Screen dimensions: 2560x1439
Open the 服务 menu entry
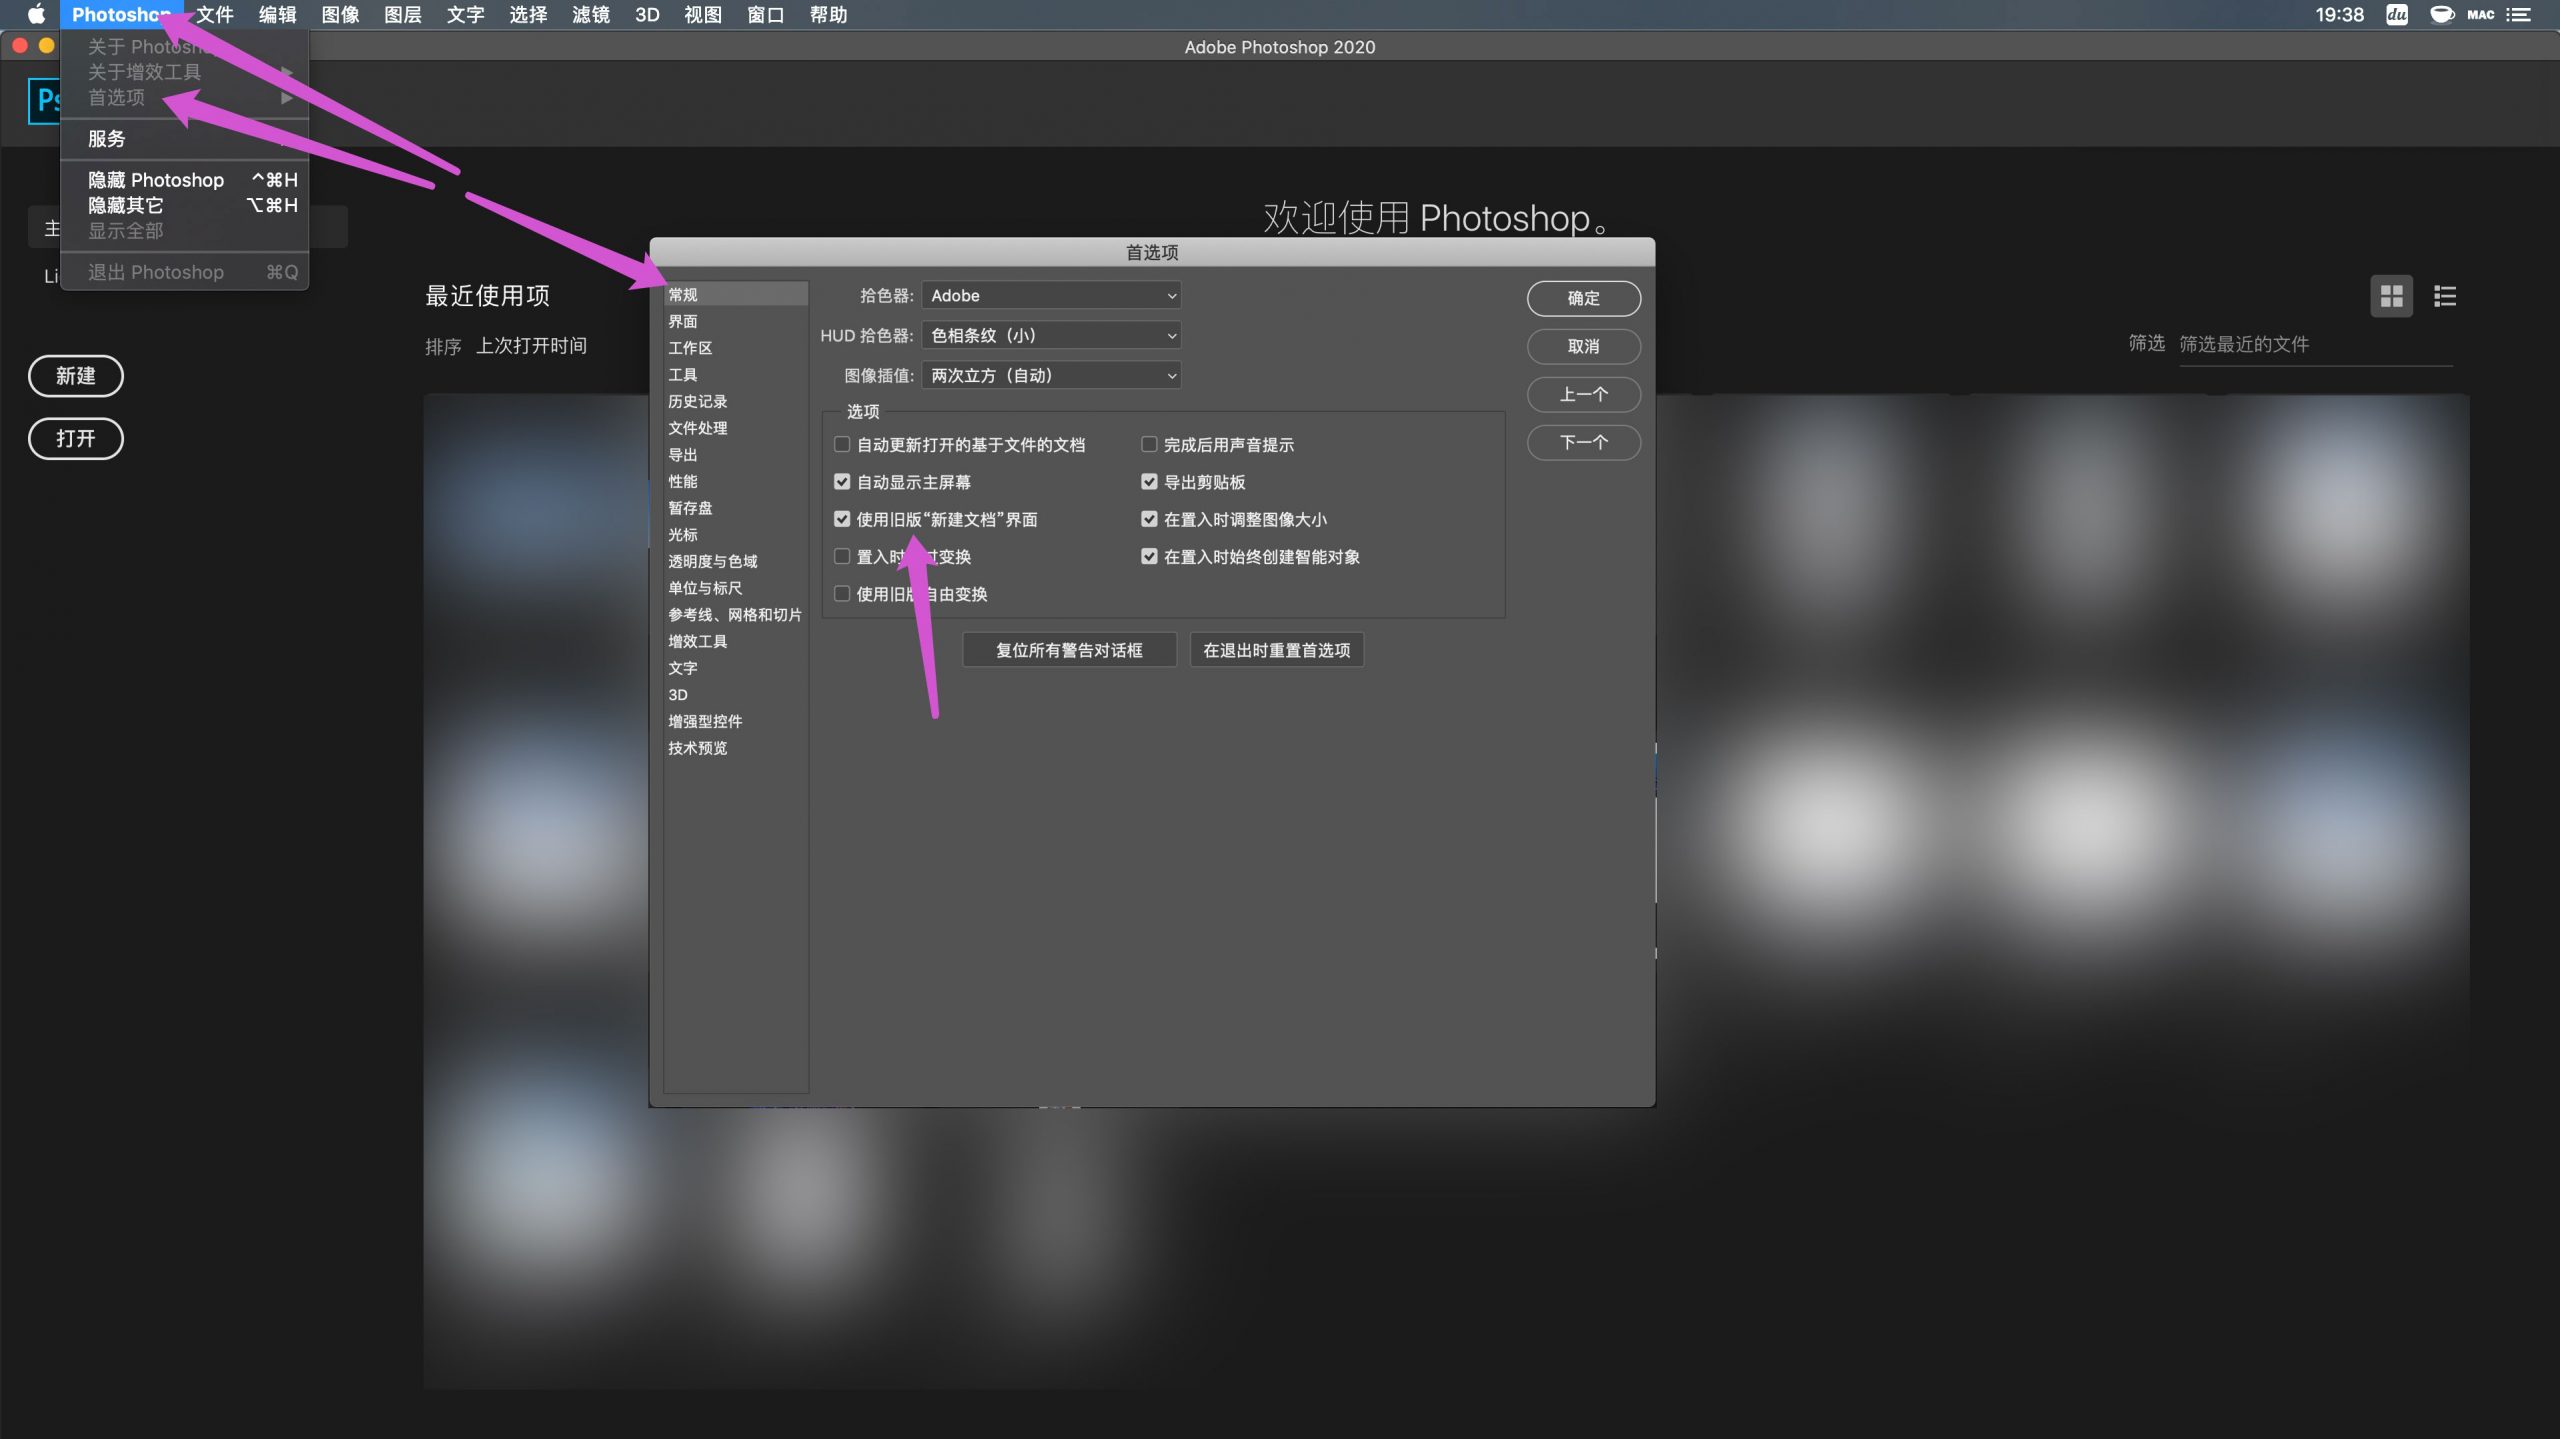pos(185,139)
